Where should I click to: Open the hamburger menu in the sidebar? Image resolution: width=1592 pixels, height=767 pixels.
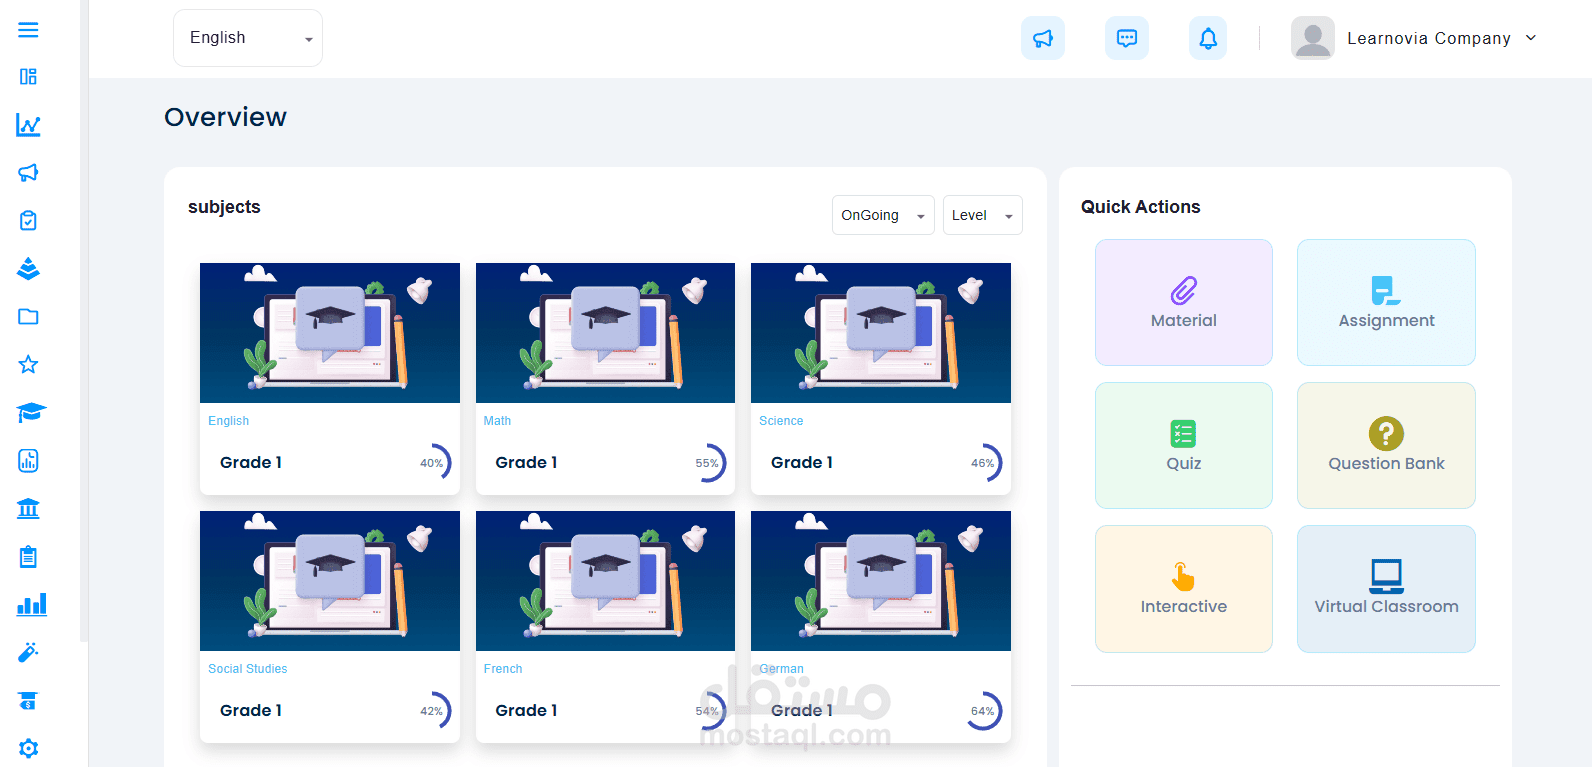click(x=28, y=30)
